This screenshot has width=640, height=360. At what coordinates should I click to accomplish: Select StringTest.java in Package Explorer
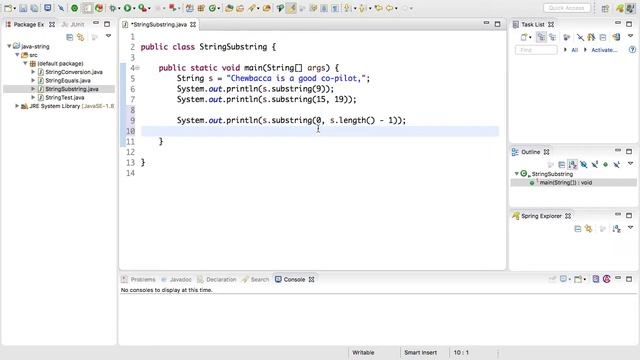tap(64, 98)
